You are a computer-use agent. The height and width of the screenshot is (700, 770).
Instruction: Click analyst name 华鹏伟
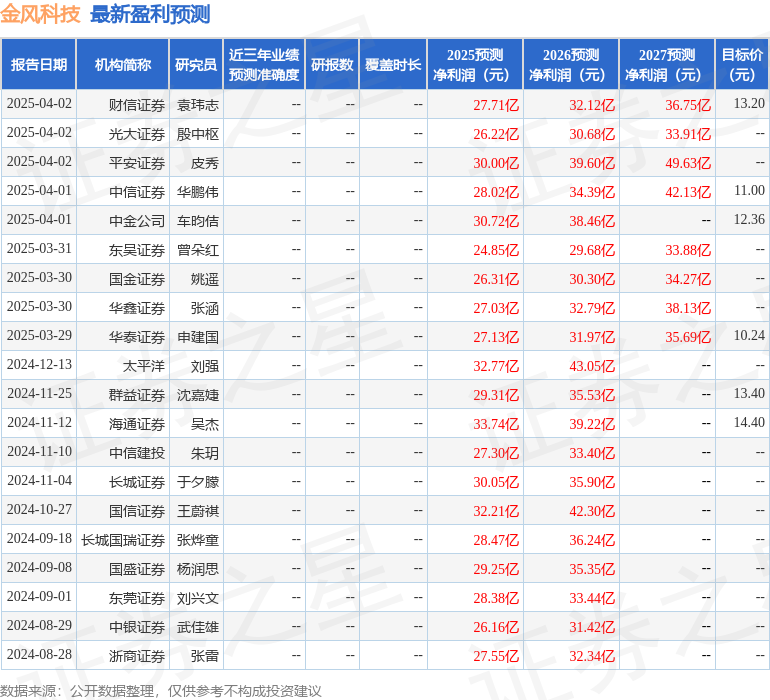[x=198, y=191]
